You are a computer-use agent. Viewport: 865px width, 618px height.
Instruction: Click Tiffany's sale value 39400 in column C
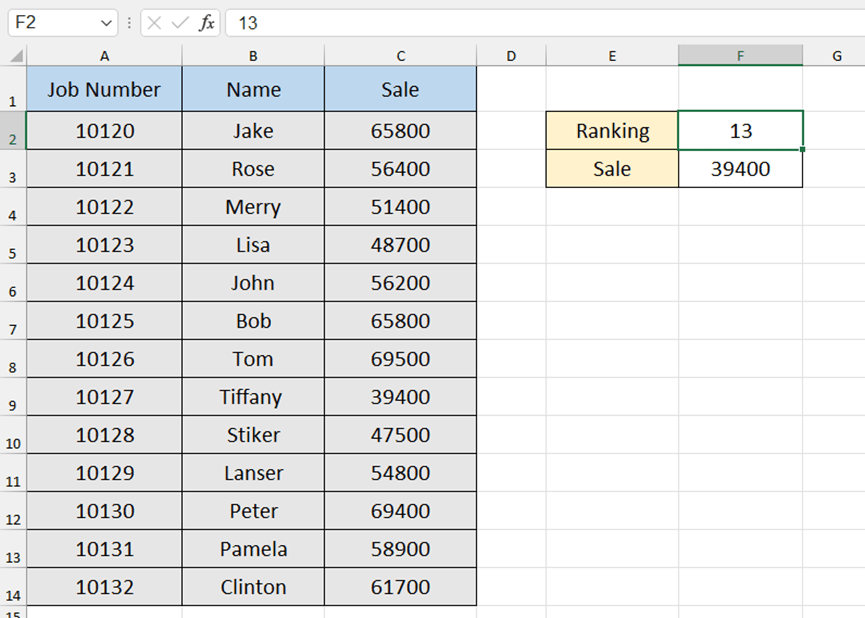tap(401, 397)
